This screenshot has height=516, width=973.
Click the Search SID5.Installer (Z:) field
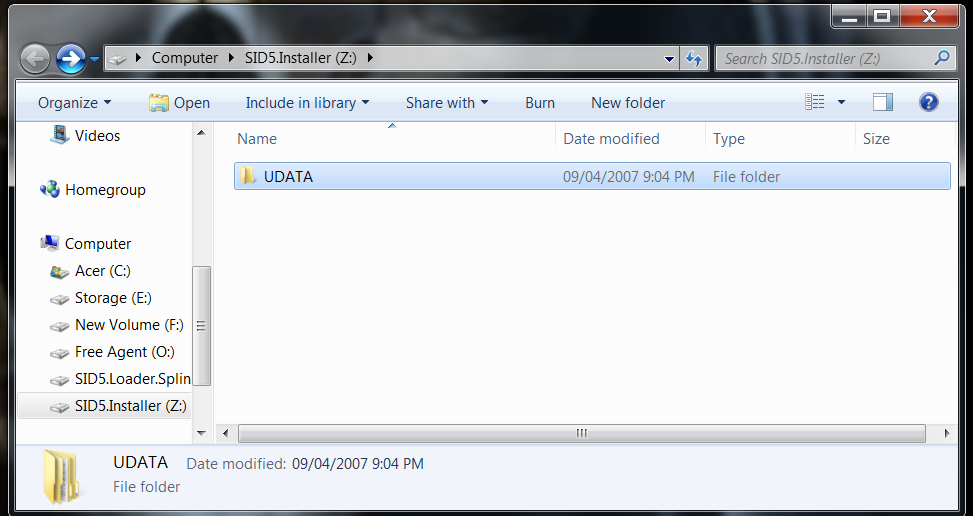click(x=828, y=58)
